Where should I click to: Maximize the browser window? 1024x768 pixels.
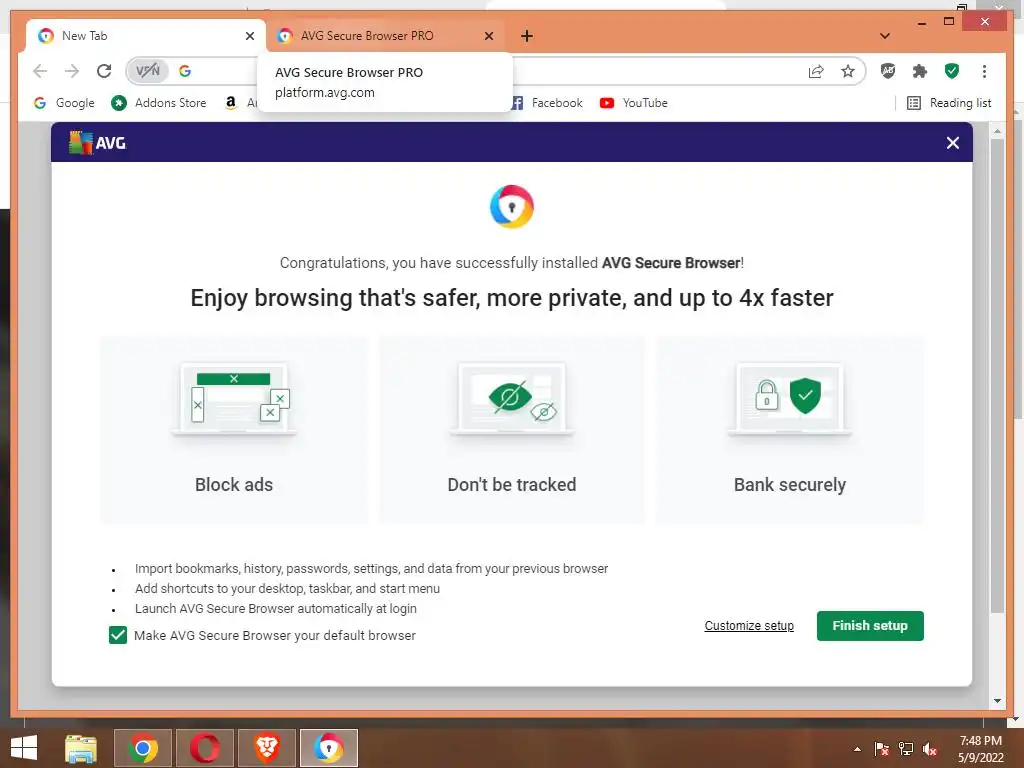(949, 22)
